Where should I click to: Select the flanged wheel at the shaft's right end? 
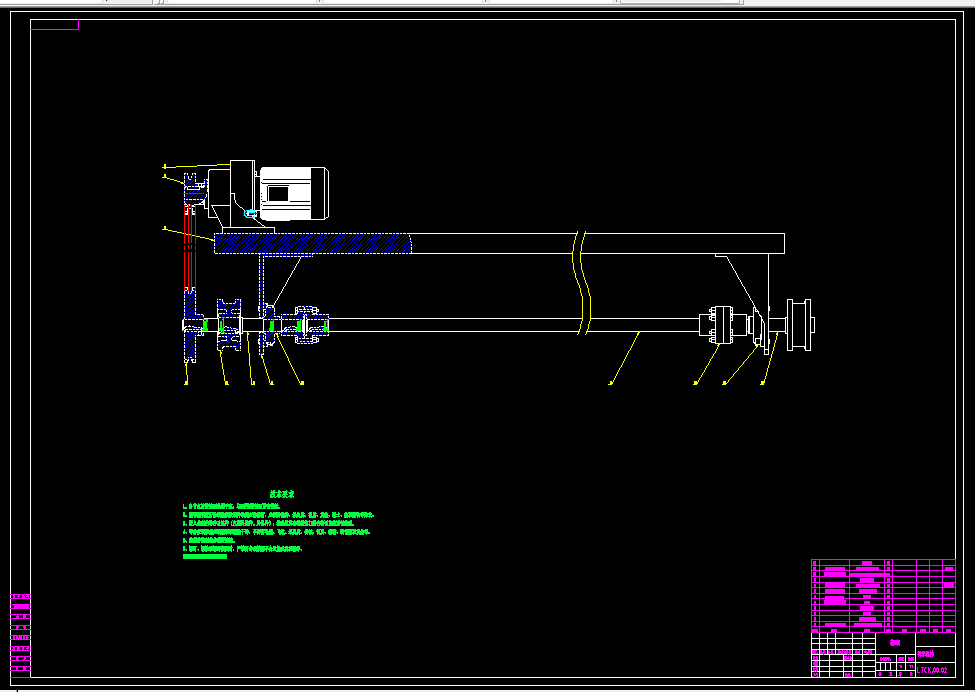(x=800, y=325)
